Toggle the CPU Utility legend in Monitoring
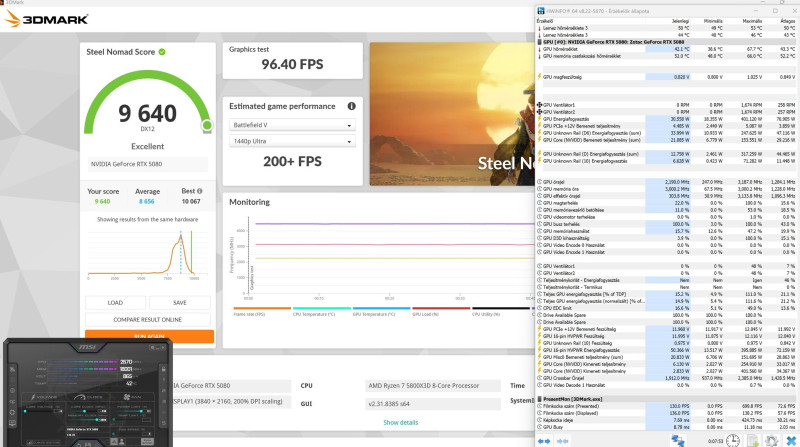The height and width of the screenshot is (447, 800). pyautogui.click(x=501, y=311)
